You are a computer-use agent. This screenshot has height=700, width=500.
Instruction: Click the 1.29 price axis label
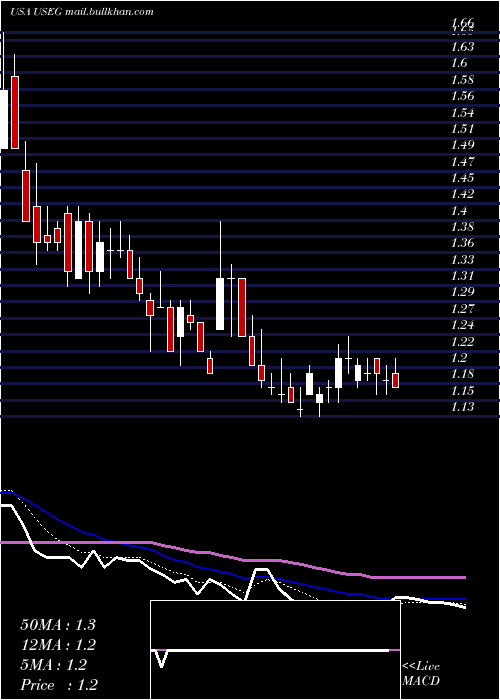pos(462,292)
